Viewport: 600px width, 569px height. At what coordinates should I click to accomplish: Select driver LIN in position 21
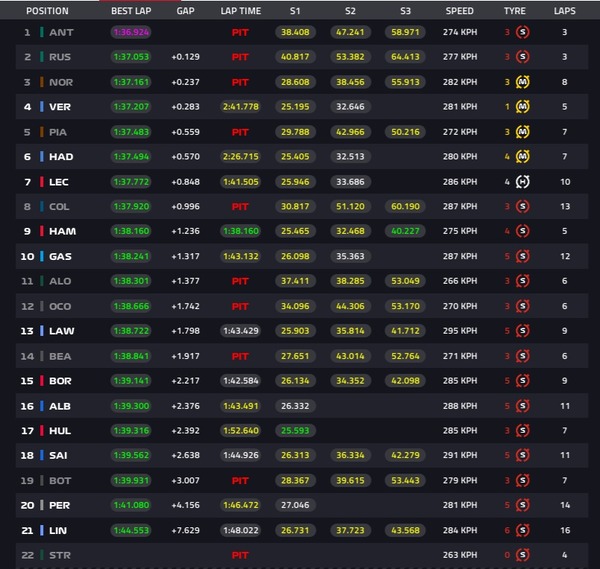[x=58, y=530]
